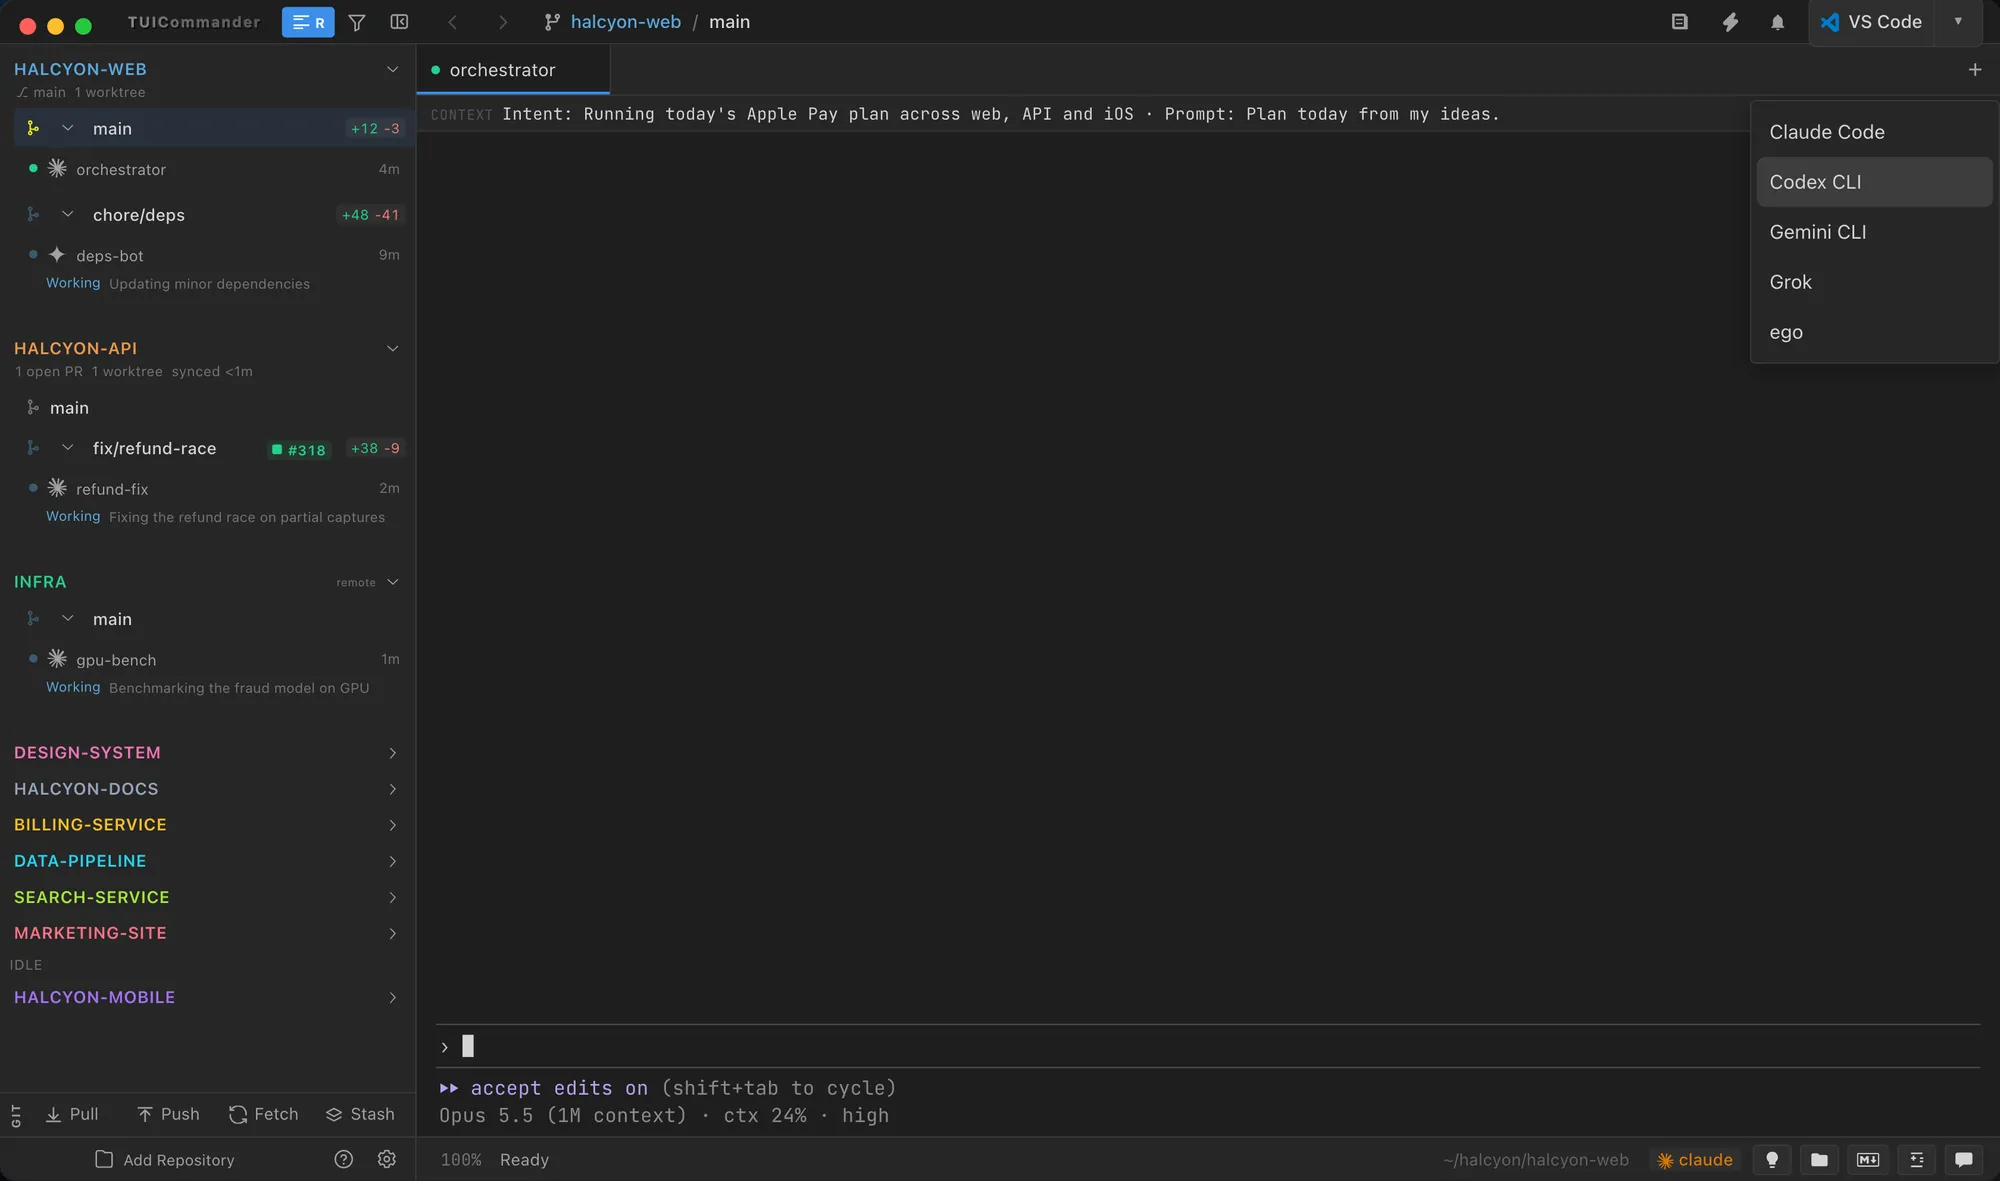Select Claude Code from the menu
The height and width of the screenshot is (1181, 2000).
pyautogui.click(x=1874, y=132)
